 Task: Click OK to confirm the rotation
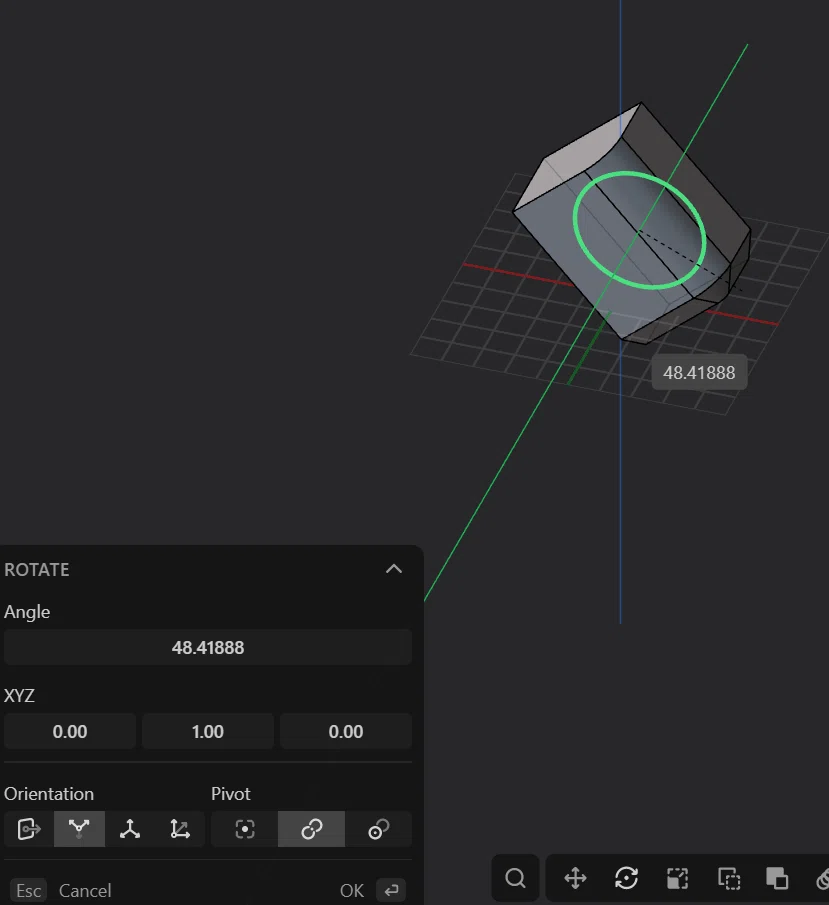[x=352, y=890]
